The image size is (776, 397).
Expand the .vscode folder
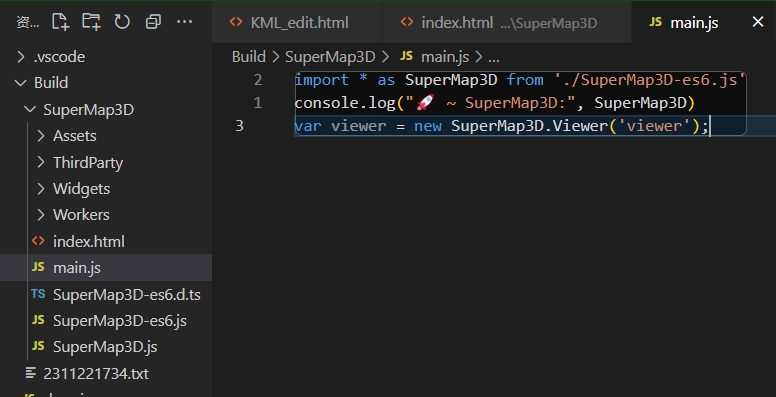tap(106, 57)
